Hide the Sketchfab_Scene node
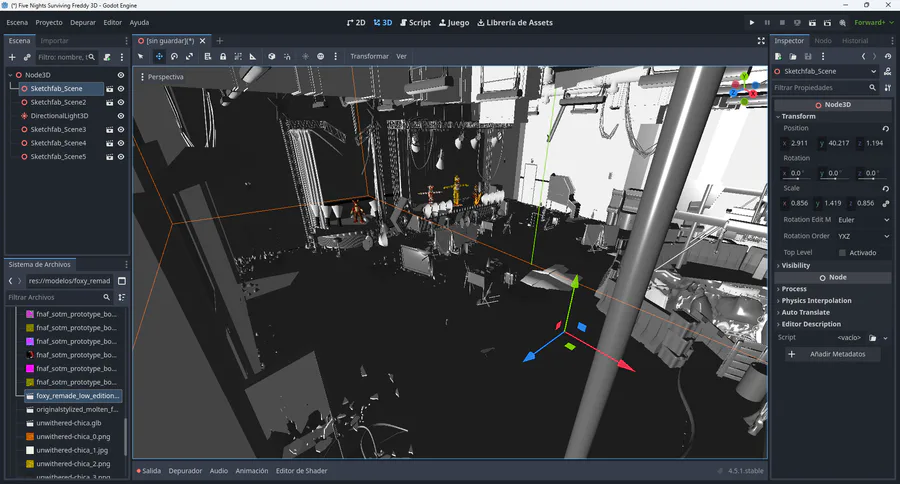The height and width of the screenshot is (484, 900). (121, 89)
